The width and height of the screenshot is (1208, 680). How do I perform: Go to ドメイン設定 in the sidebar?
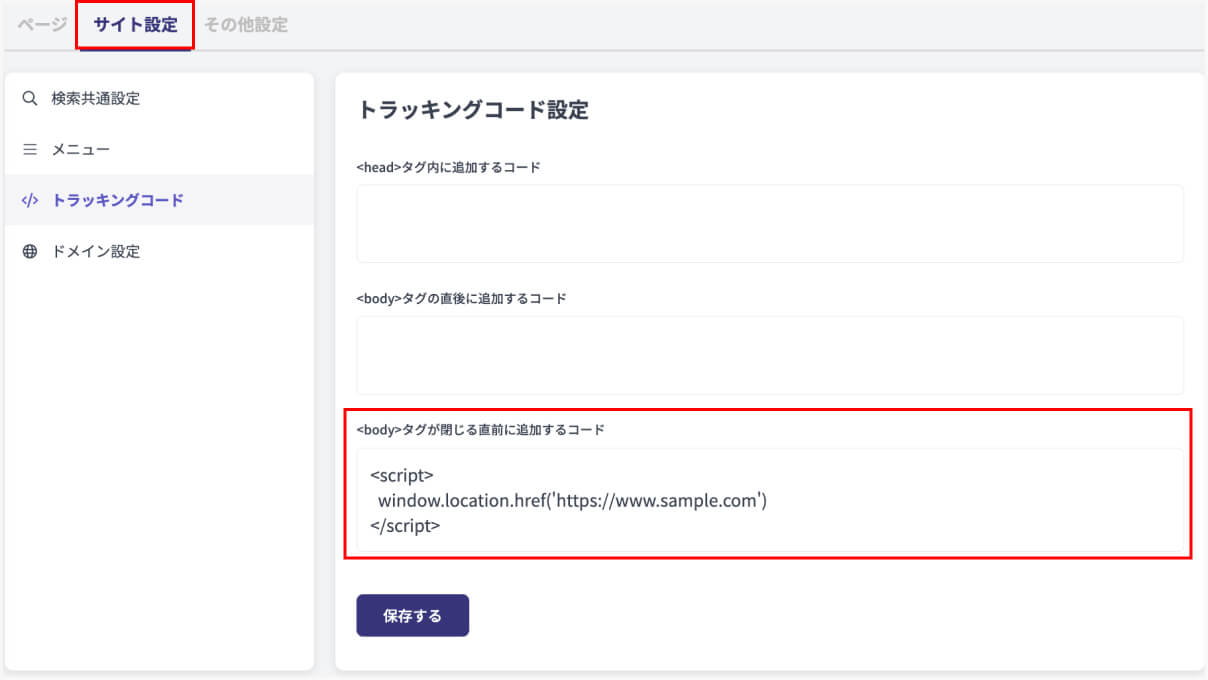96,252
